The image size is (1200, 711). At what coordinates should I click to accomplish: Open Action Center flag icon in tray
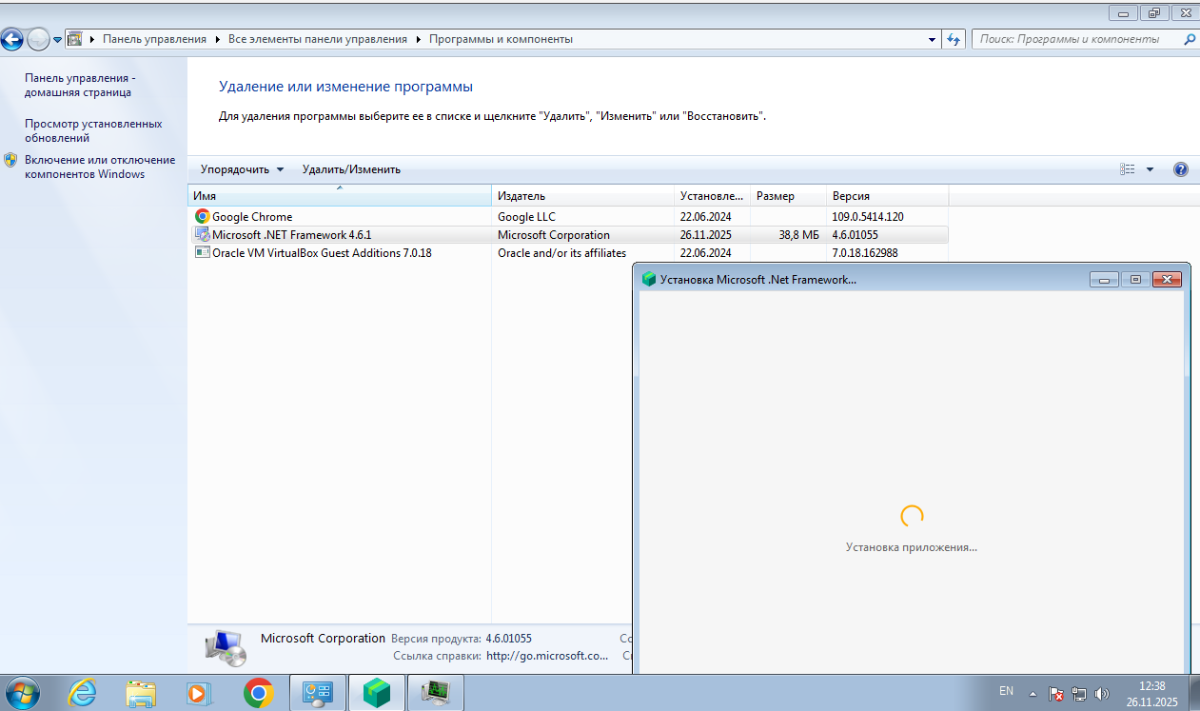click(1056, 692)
